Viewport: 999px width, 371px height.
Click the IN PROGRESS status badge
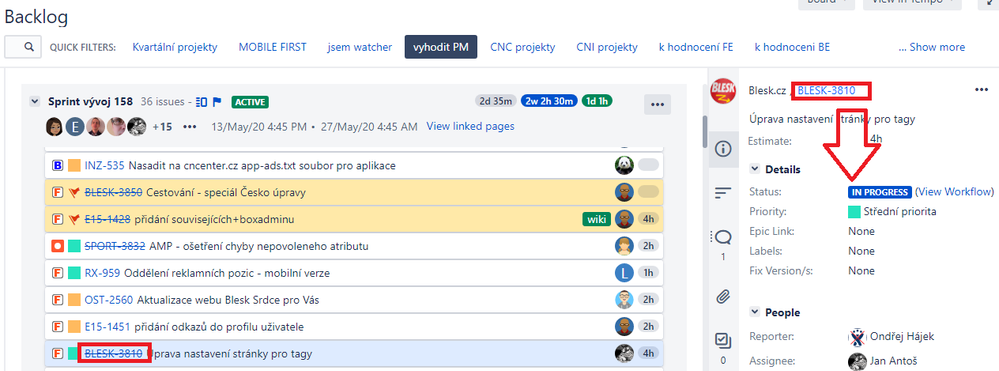(880, 192)
